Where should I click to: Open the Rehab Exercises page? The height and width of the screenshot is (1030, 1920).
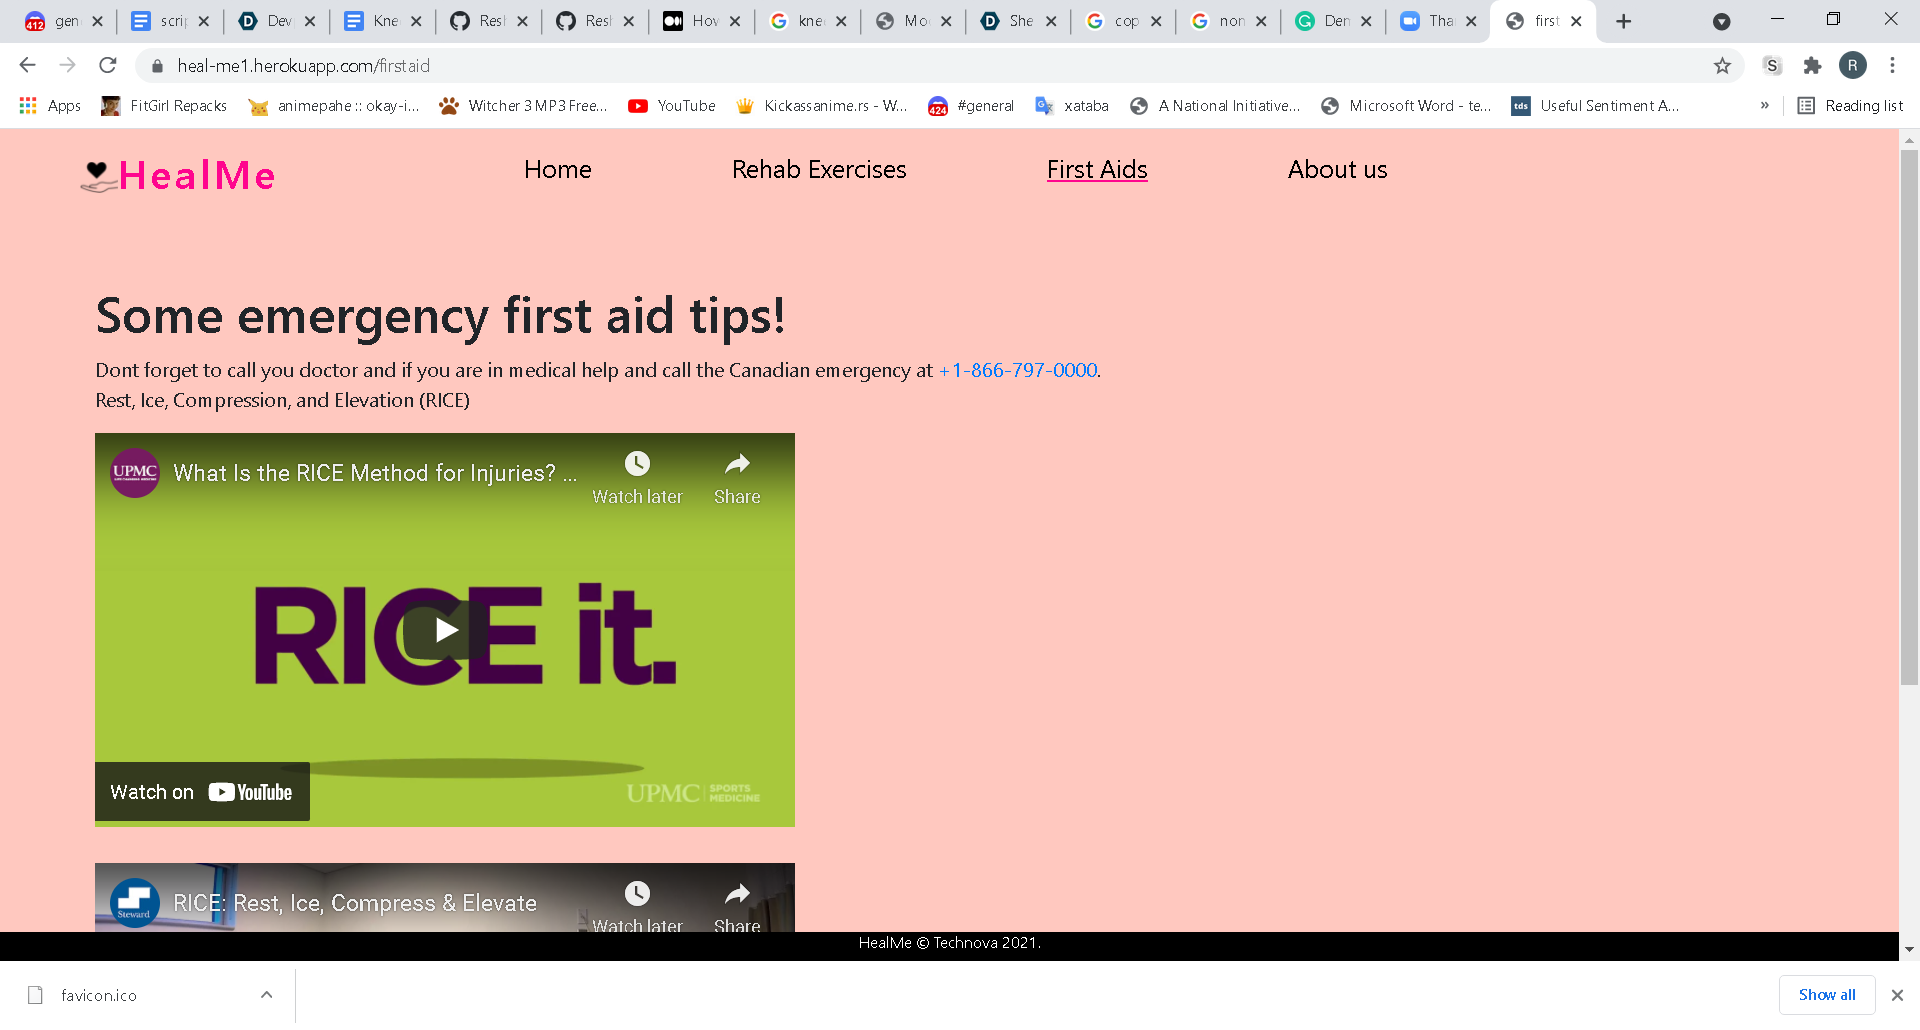(819, 170)
